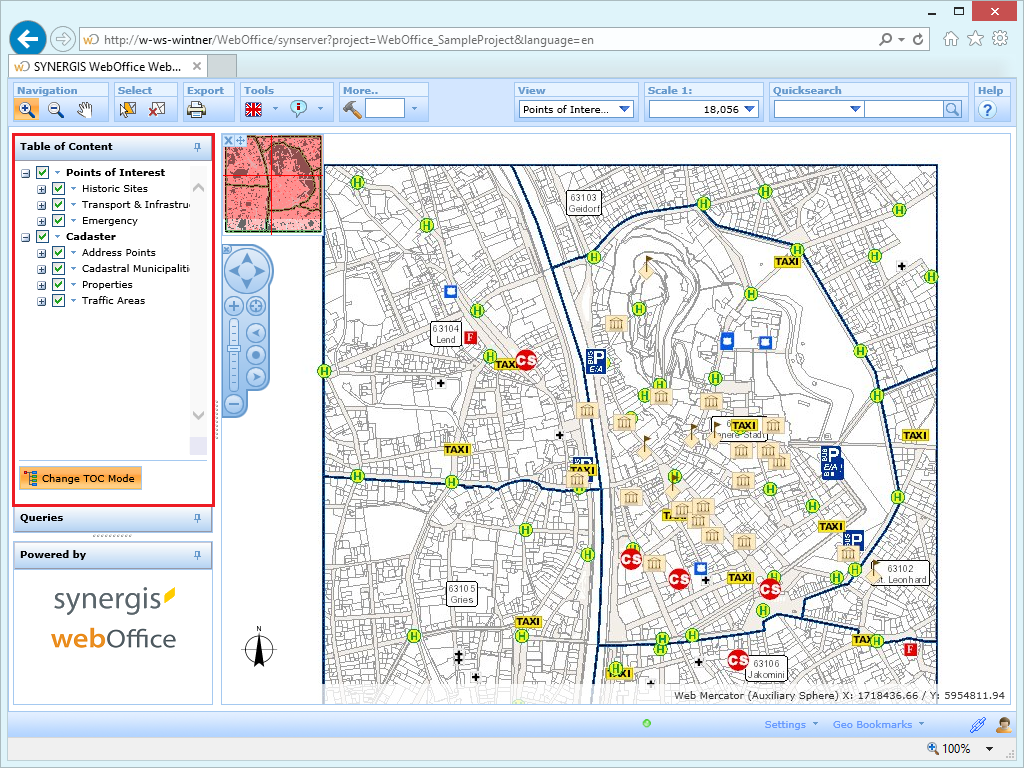Viewport: 1024px width, 768px height.
Task: Select the Zoom Out navigation tool
Action: pos(56,109)
